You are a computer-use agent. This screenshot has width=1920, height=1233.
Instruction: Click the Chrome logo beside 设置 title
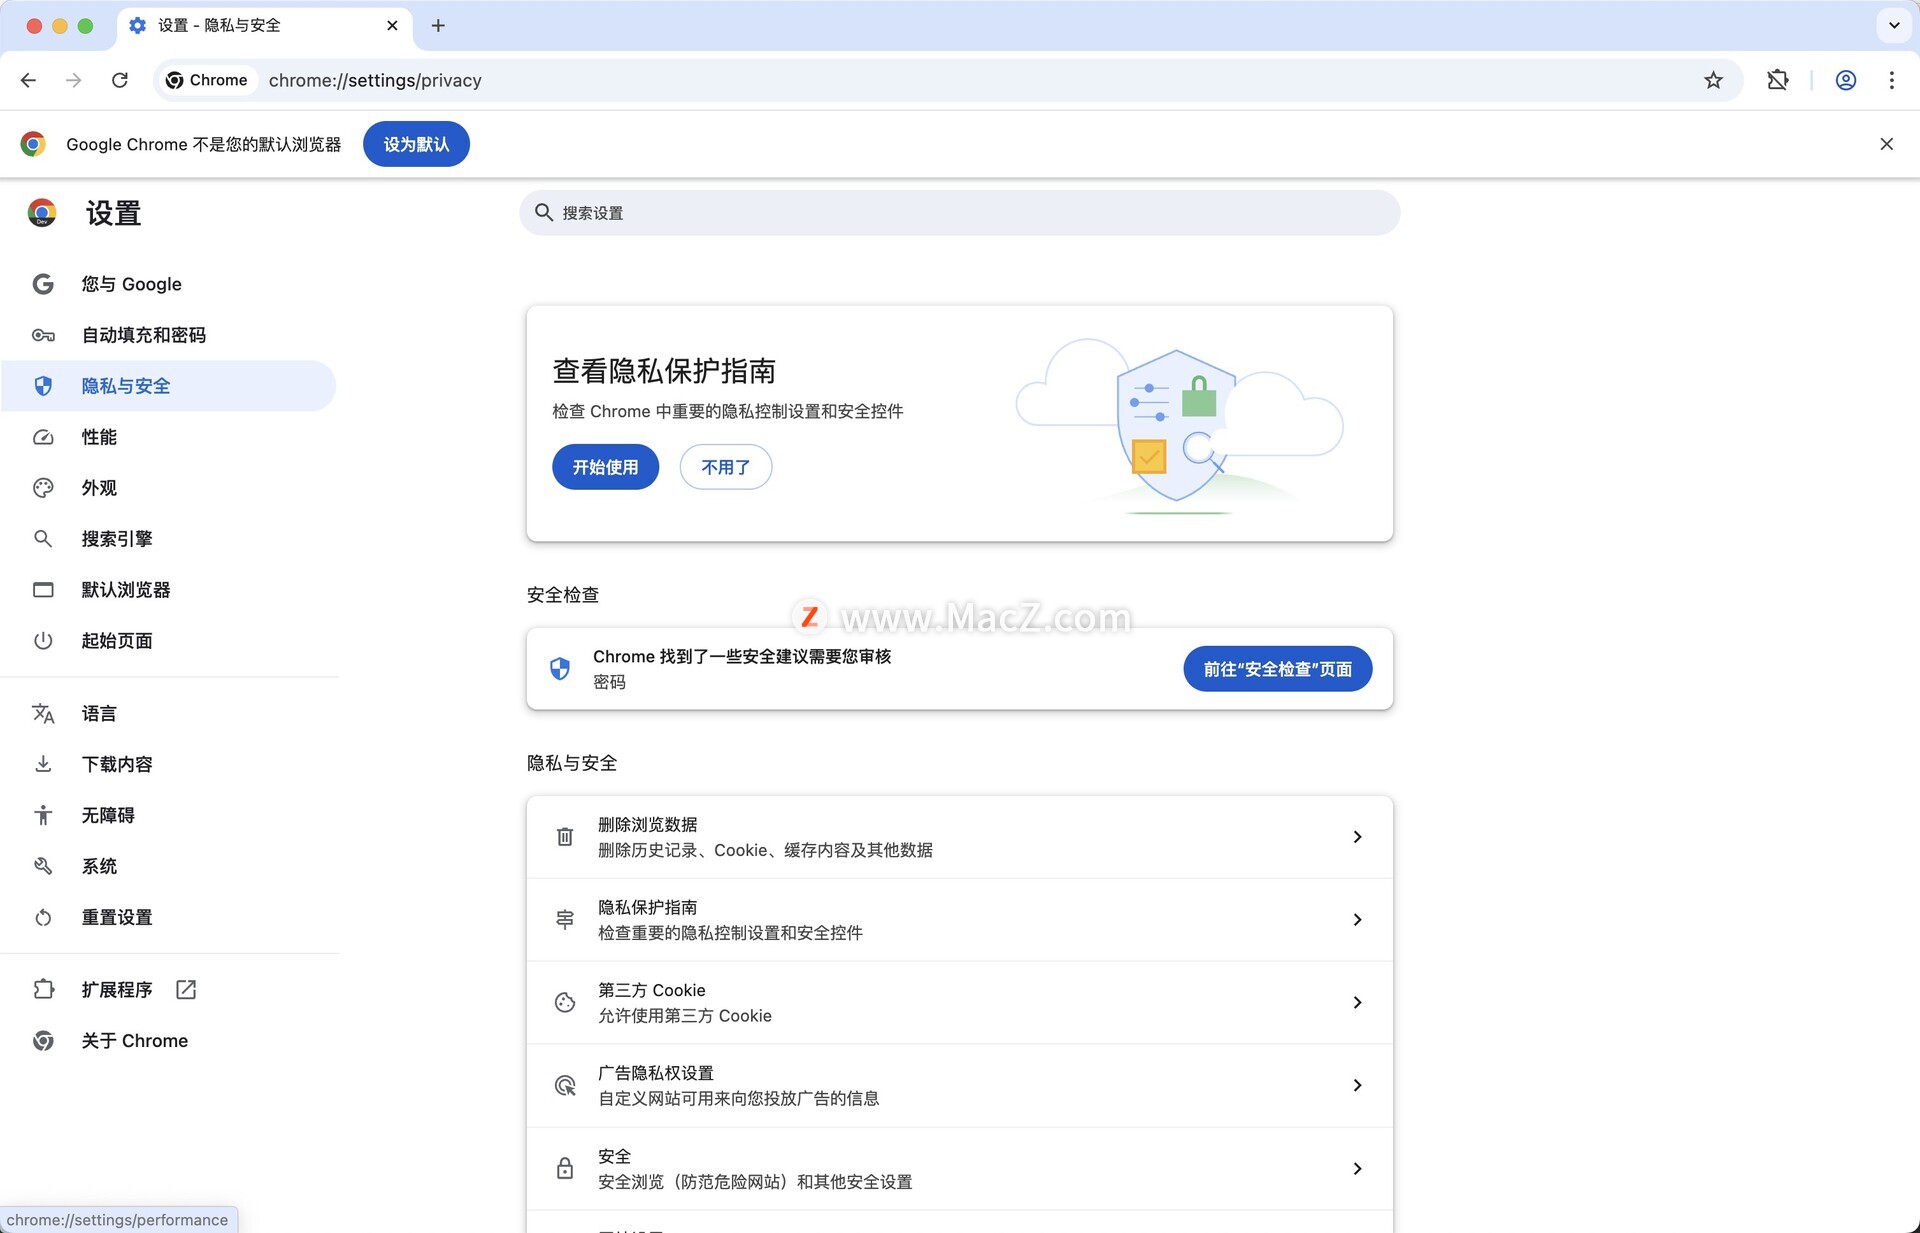tap(42, 213)
